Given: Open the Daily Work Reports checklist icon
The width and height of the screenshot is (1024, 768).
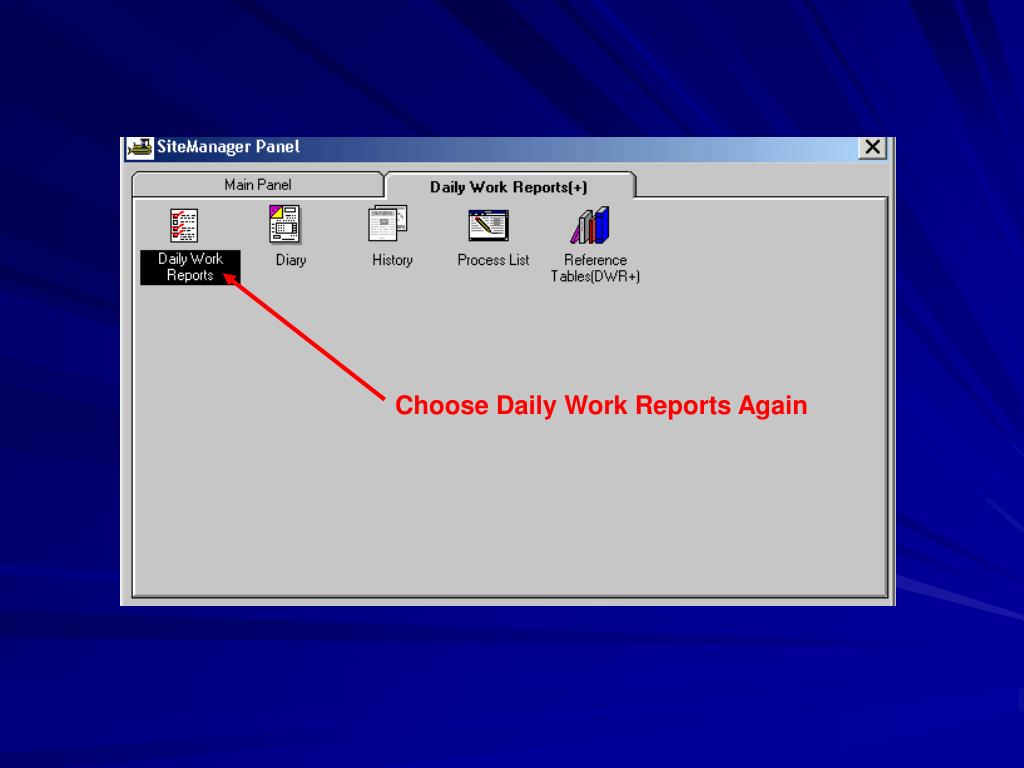Looking at the screenshot, I should pos(184,225).
